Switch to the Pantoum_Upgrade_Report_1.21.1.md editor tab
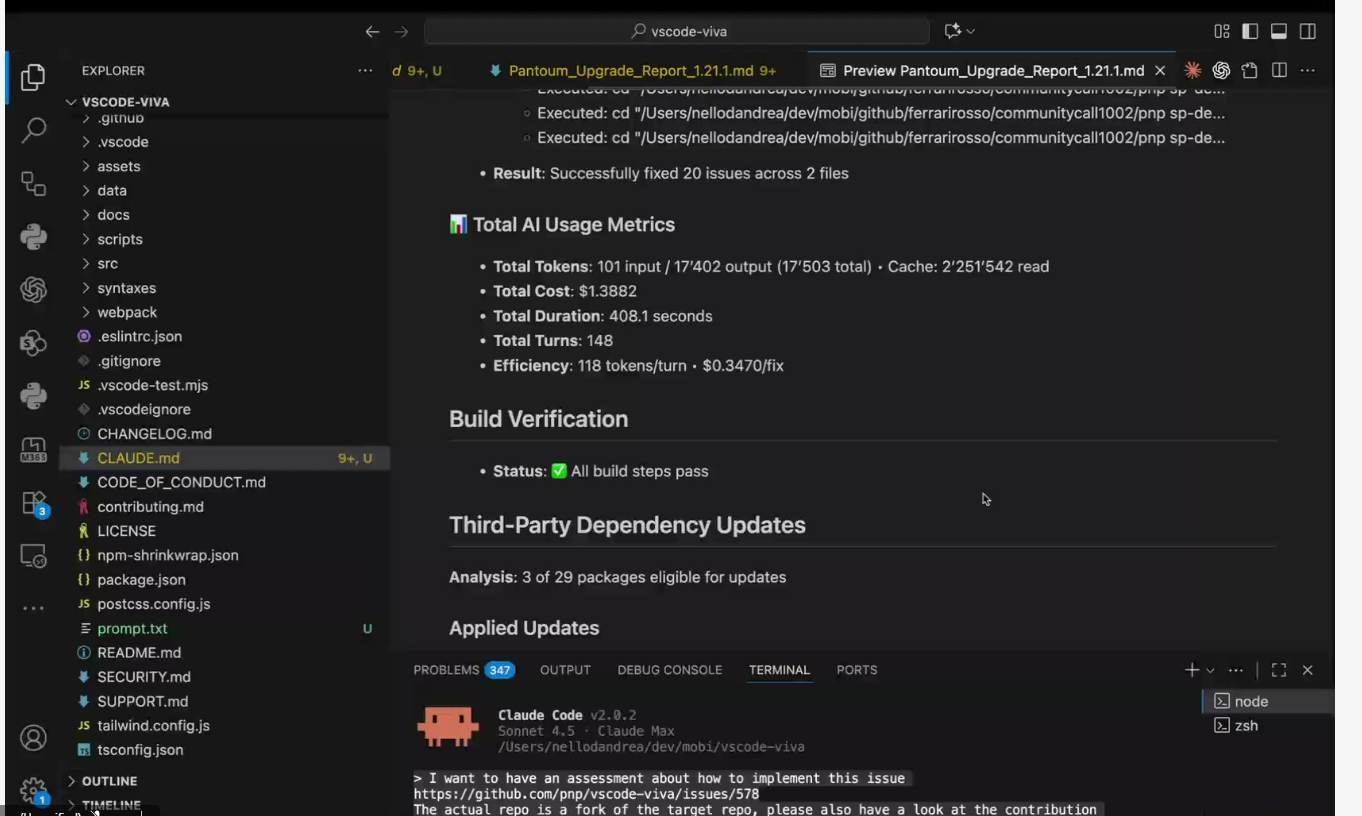1362x816 pixels. click(630, 71)
